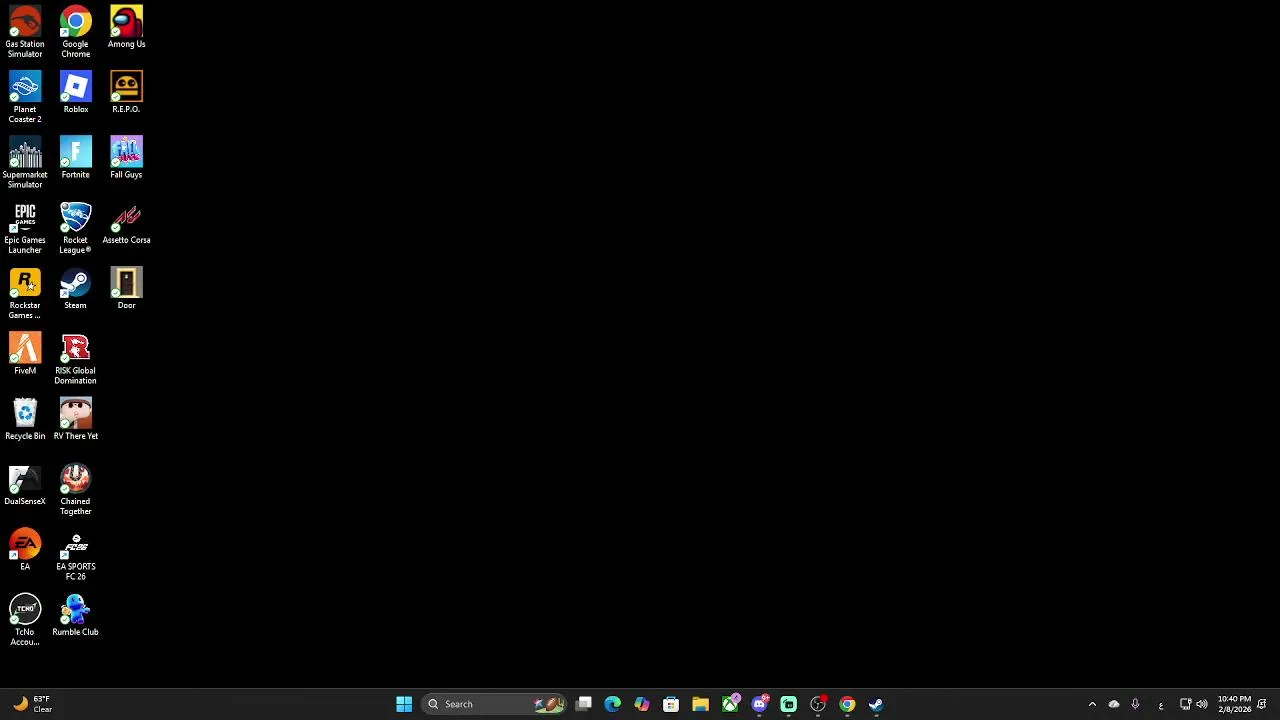Viewport: 1280px width, 720px height.
Task: Open the clock showing 10:40 PM
Action: coord(1234,704)
